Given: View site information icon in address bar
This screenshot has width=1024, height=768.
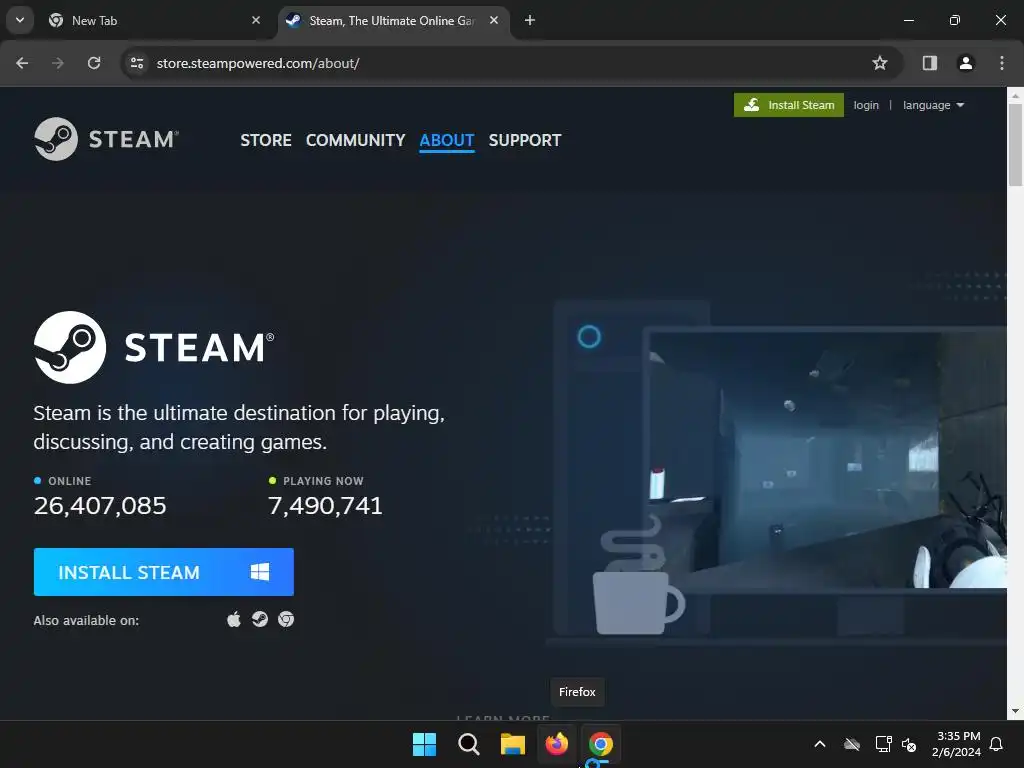Looking at the screenshot, I should [x=136, y=63].
